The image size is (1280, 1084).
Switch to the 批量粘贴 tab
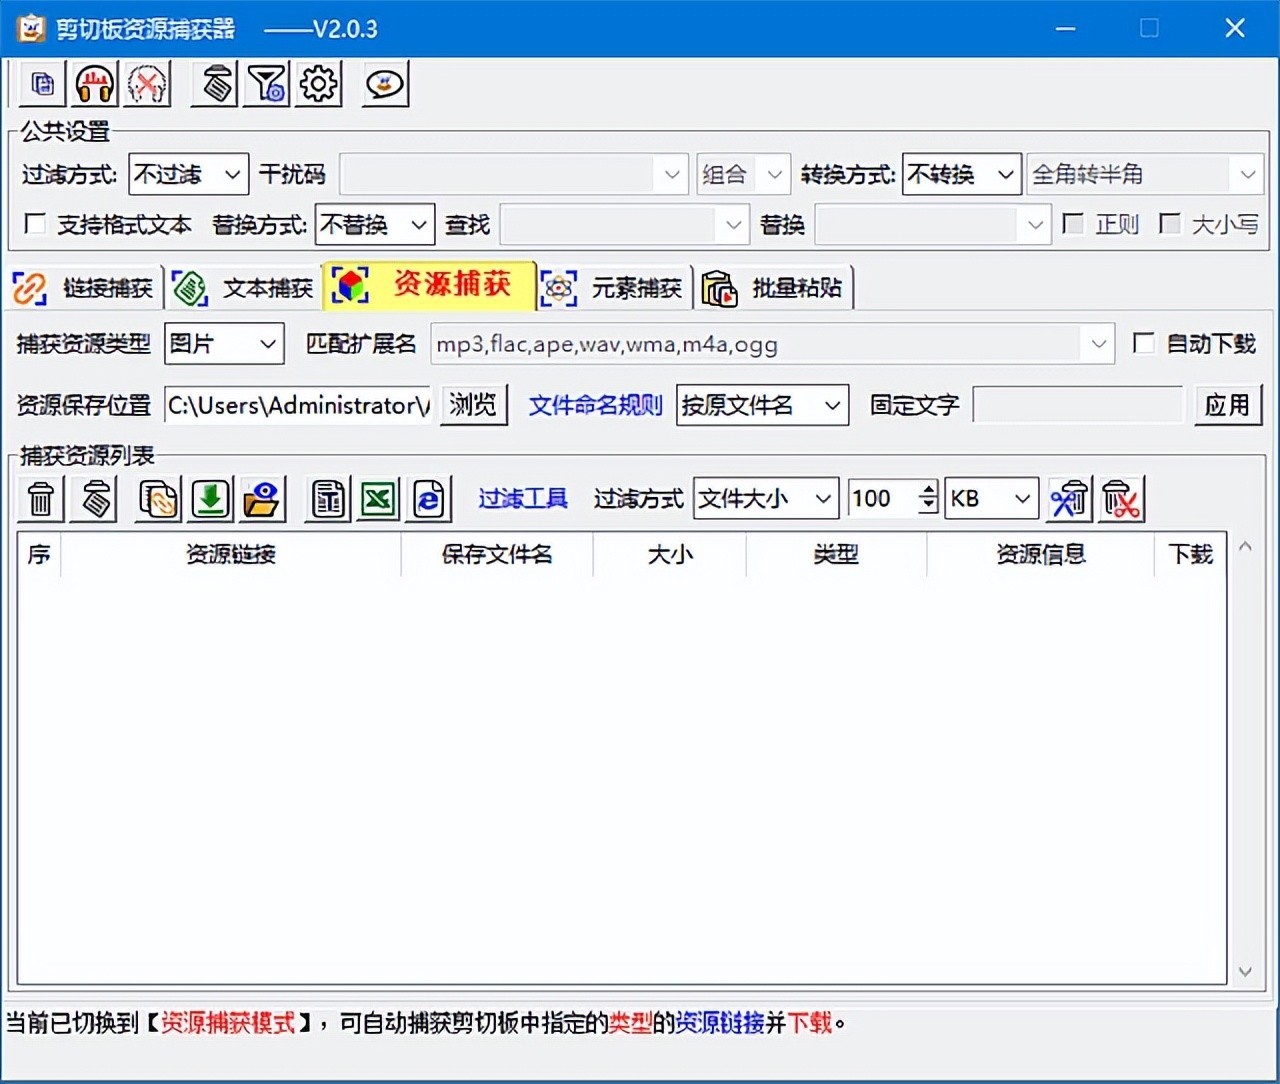tap(774, 288)
